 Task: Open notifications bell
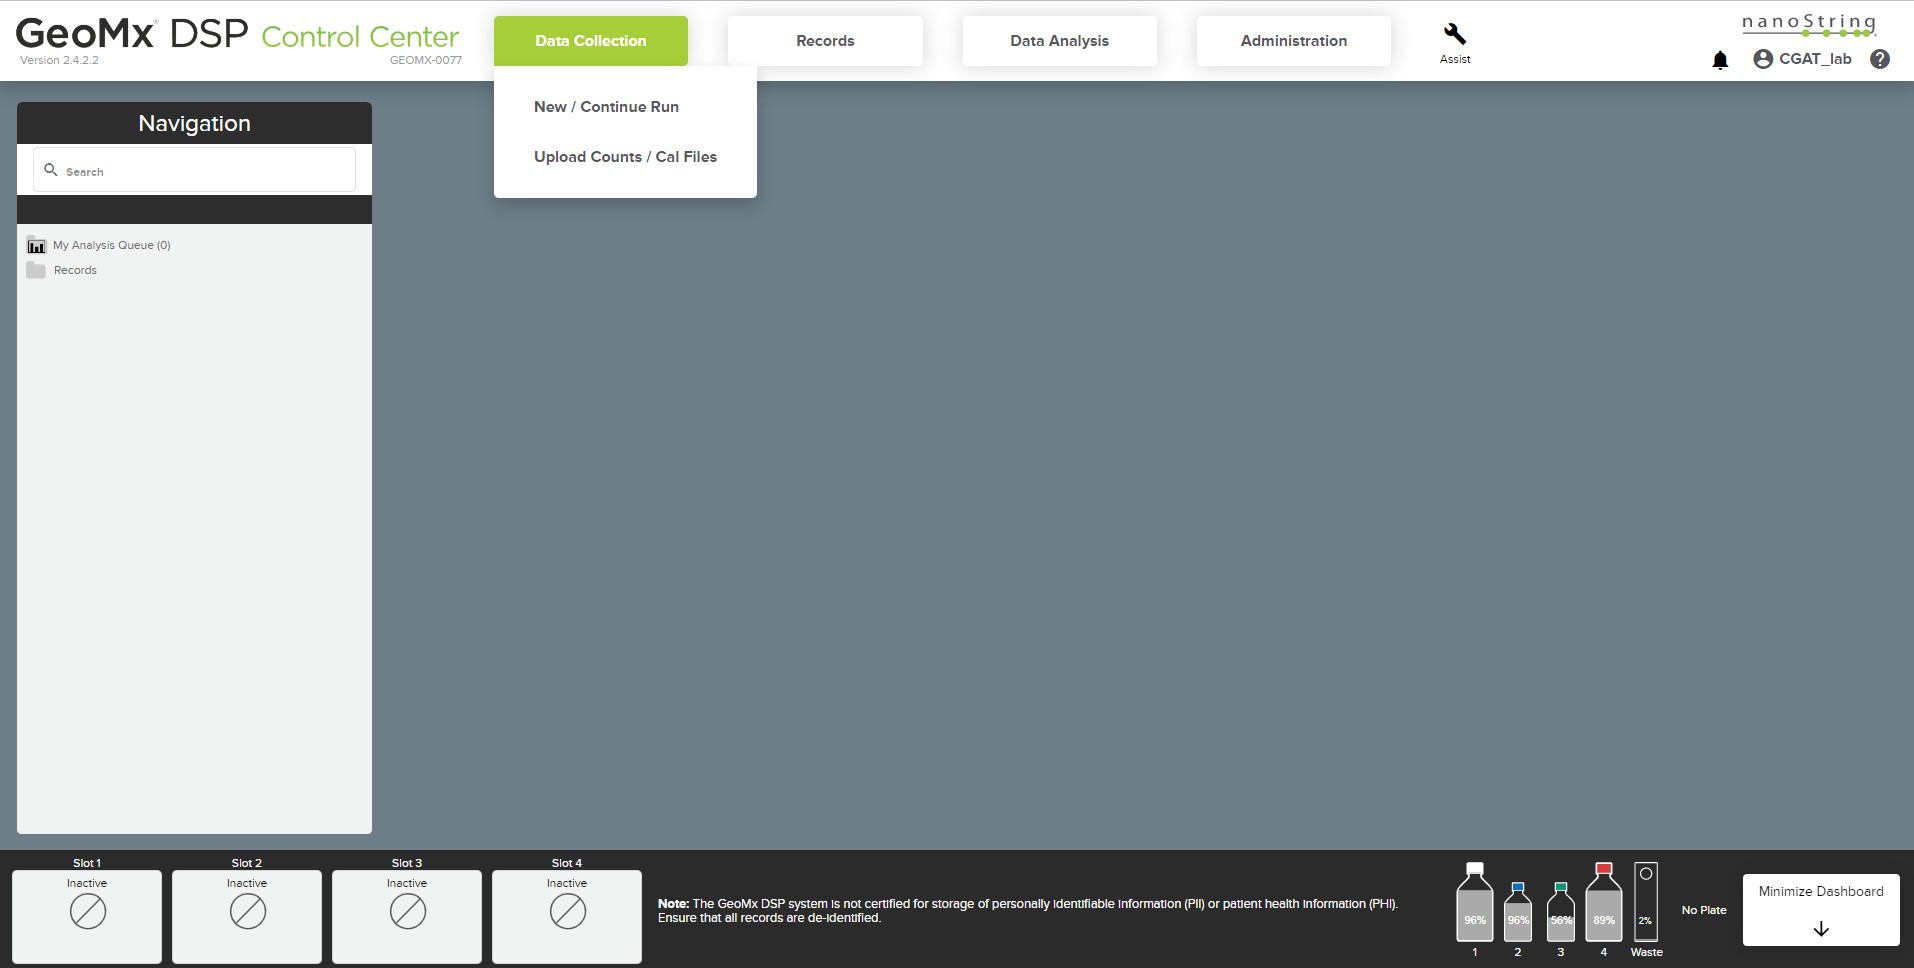1720,60
